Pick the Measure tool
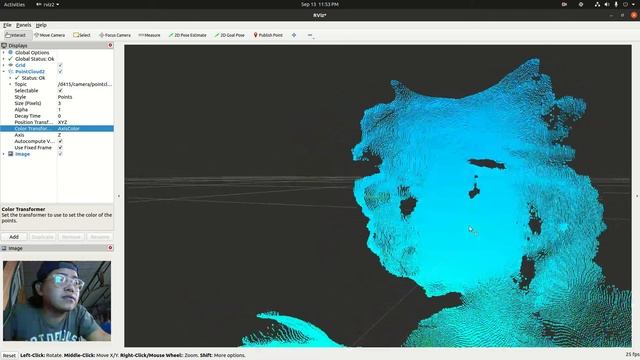 (149, 35)
